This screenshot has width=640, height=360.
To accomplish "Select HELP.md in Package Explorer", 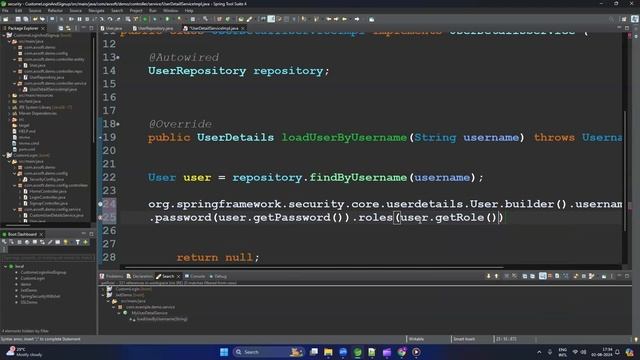I will tap(27, 131).
